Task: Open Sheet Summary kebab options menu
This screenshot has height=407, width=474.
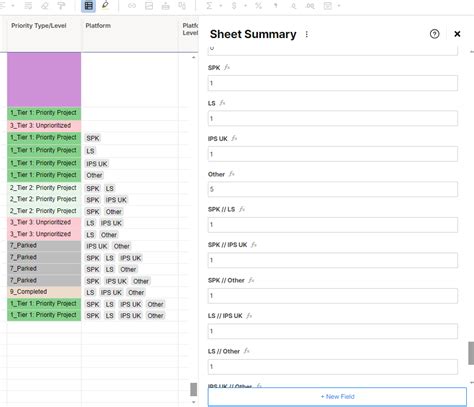Action: point(307,34)
